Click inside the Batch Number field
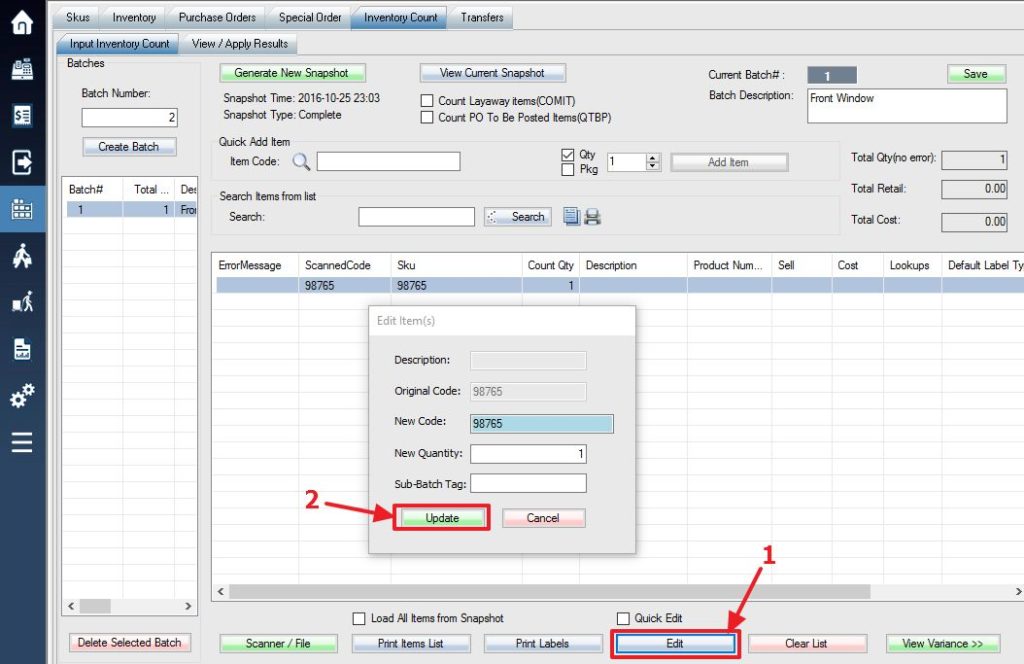Viewport: 1024px width, 664px height. [x=130, y=118]
